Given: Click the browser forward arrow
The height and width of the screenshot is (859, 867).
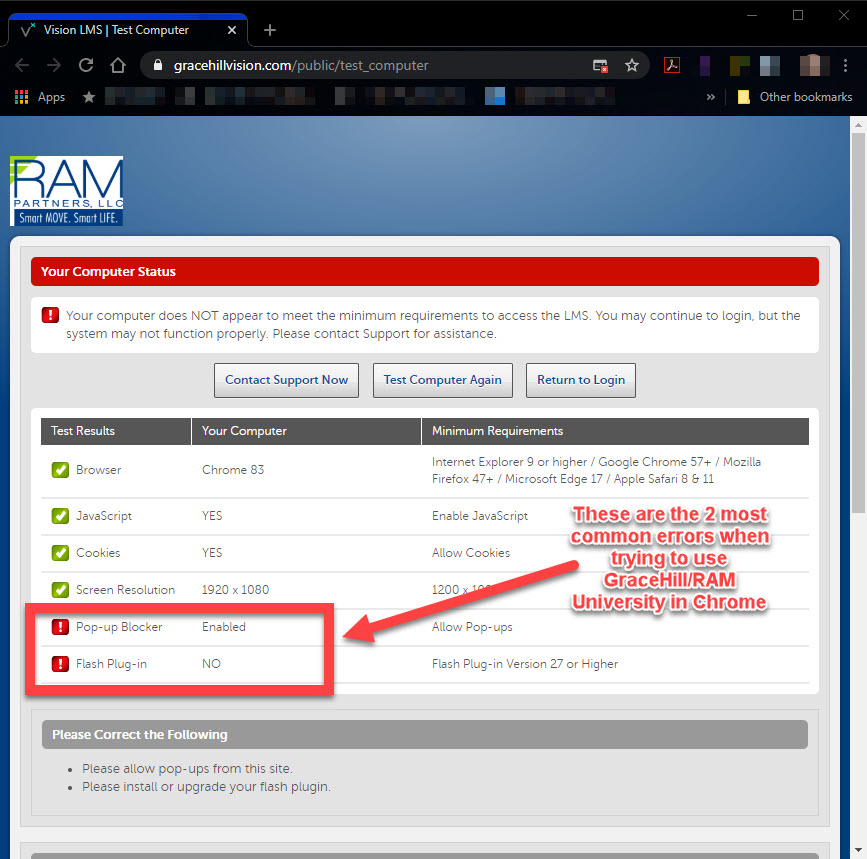Looking at the screenshot, I should [x=54, y=65].
